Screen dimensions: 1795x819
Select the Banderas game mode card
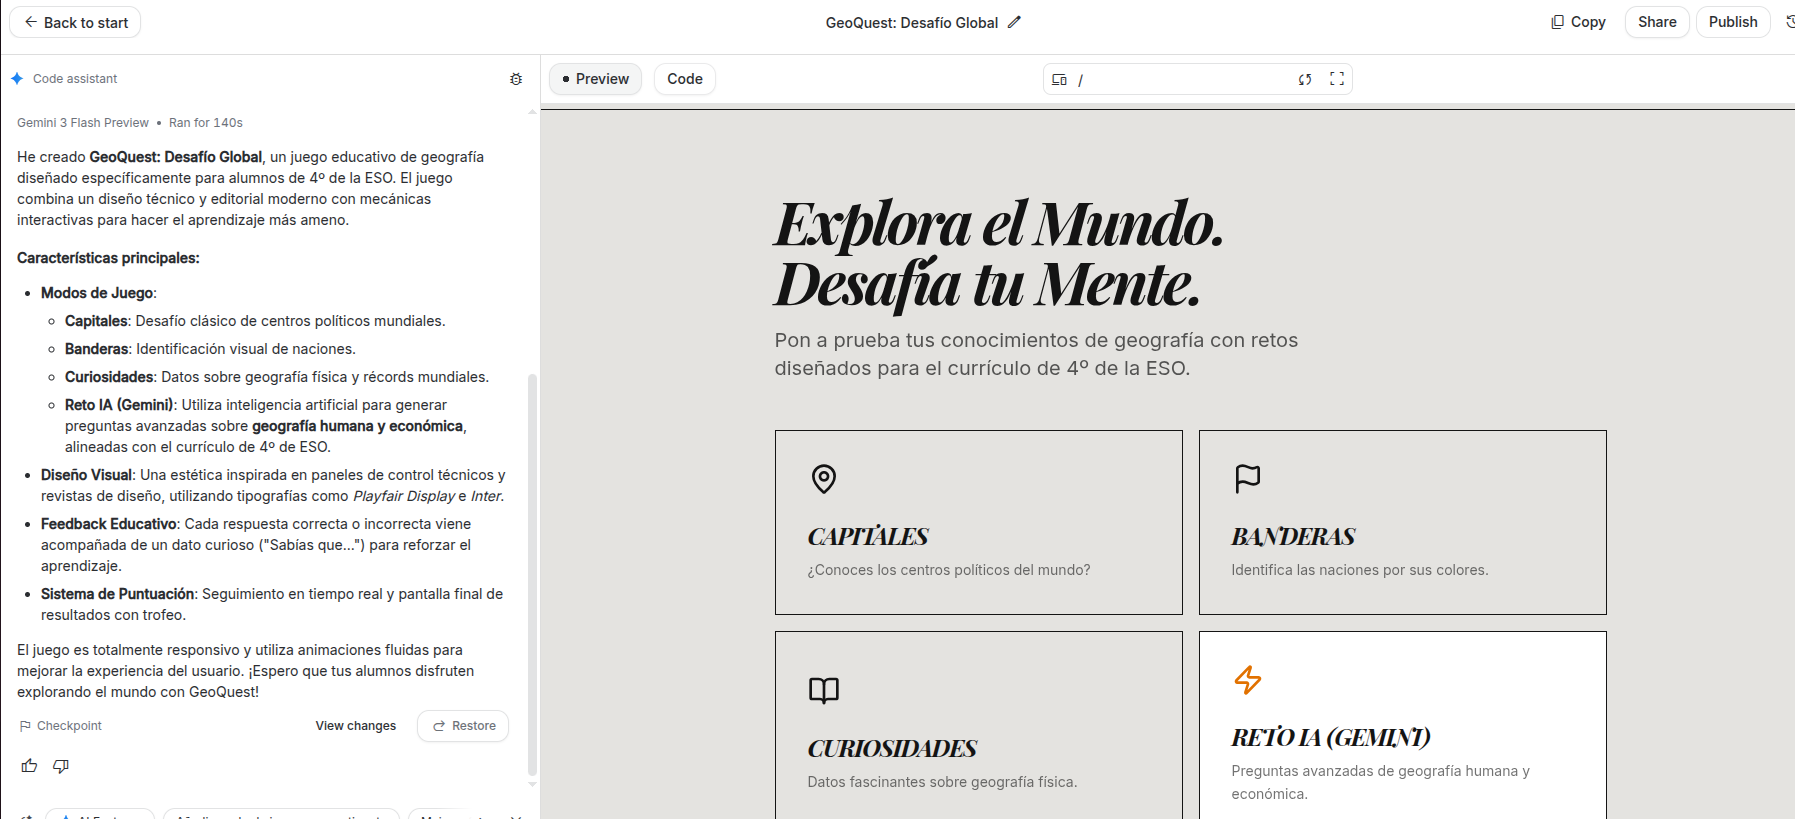[x=1402, y=522]
